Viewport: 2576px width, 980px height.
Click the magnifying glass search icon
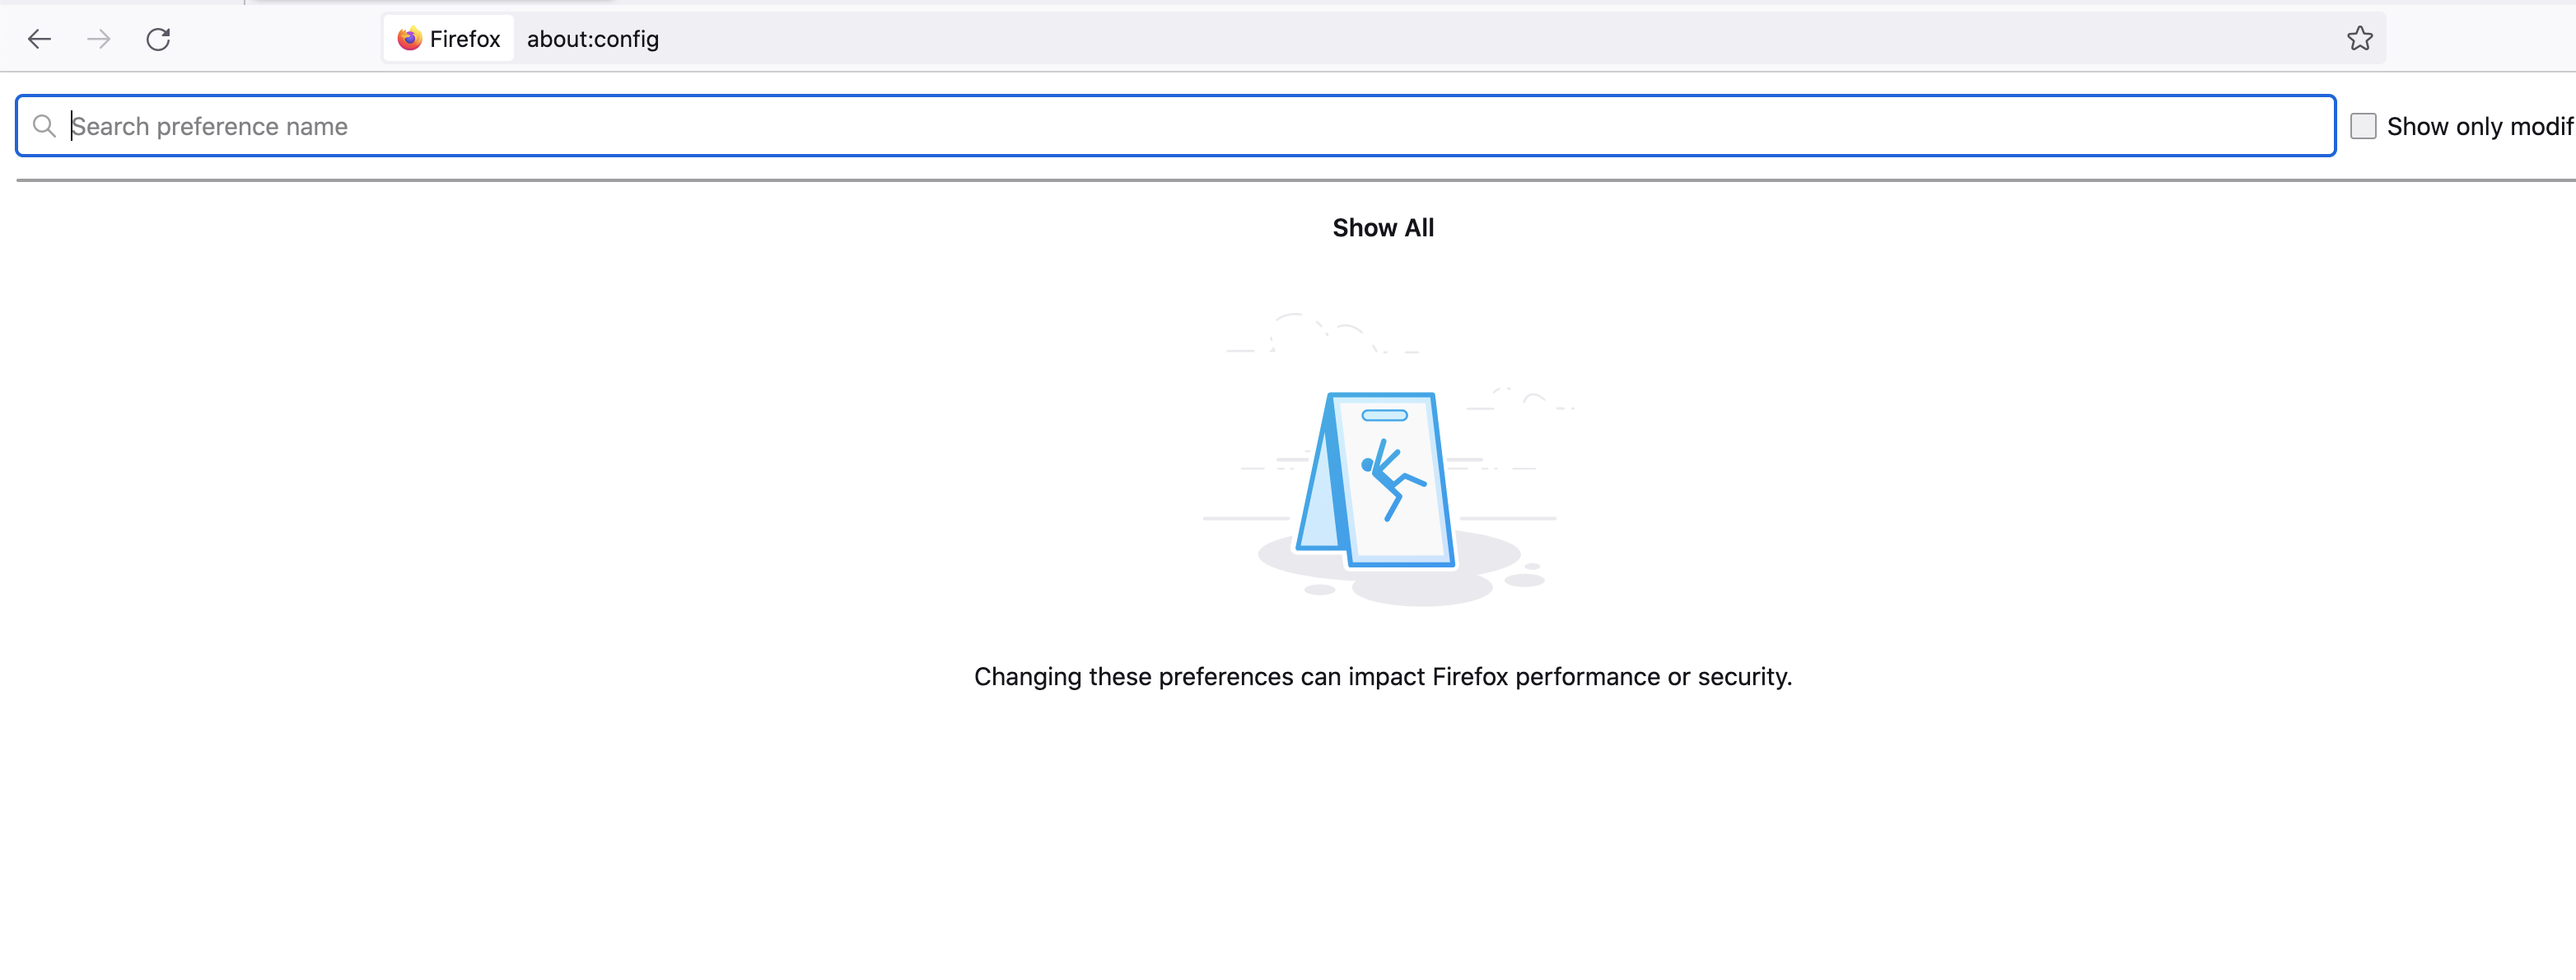coord(44,126)
